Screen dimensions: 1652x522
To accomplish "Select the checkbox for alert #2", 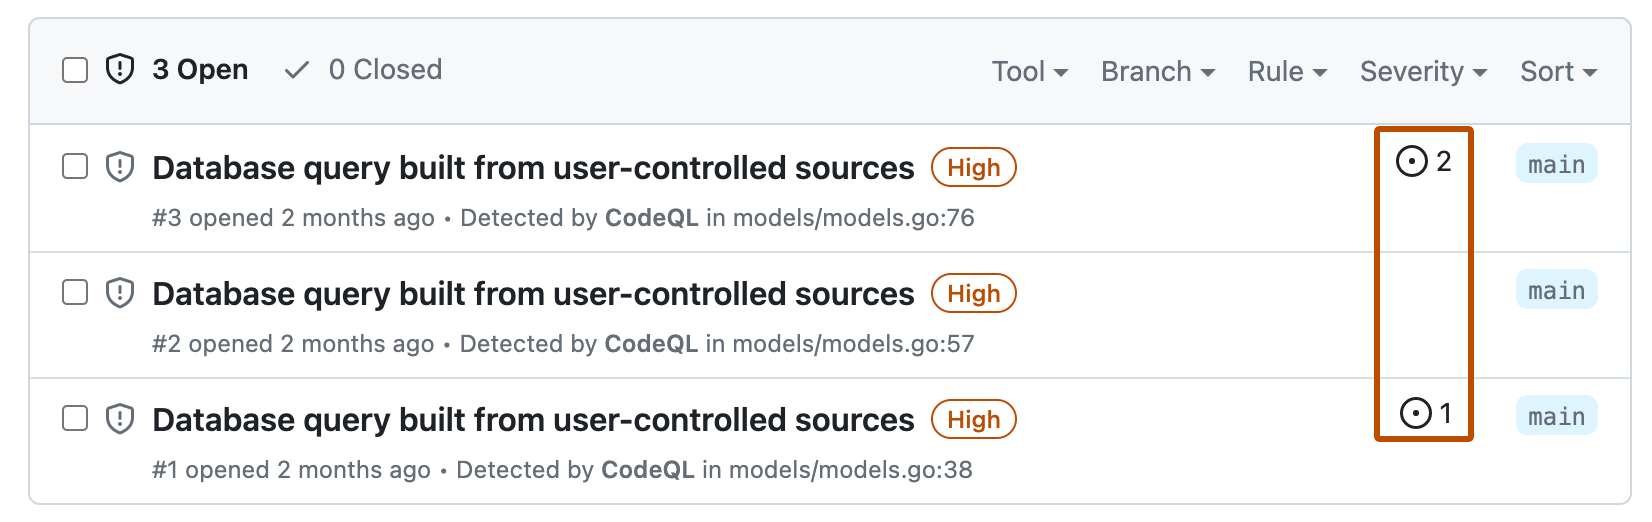I will [x=75, y=292].
